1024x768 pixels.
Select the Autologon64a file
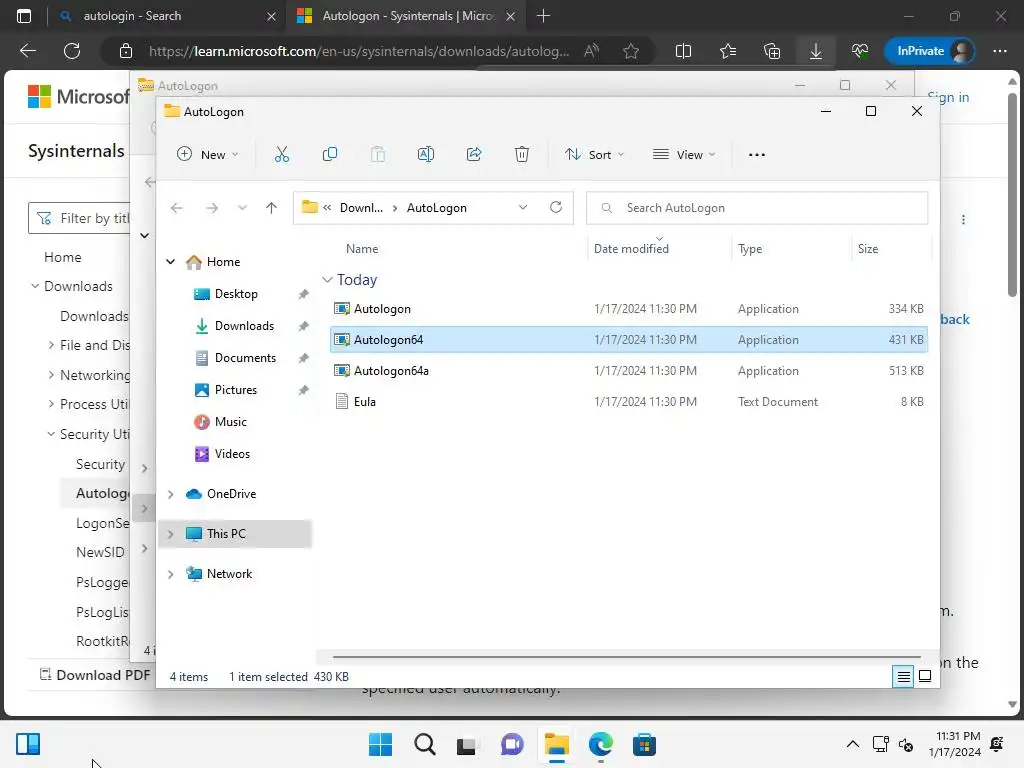(629, 371)
